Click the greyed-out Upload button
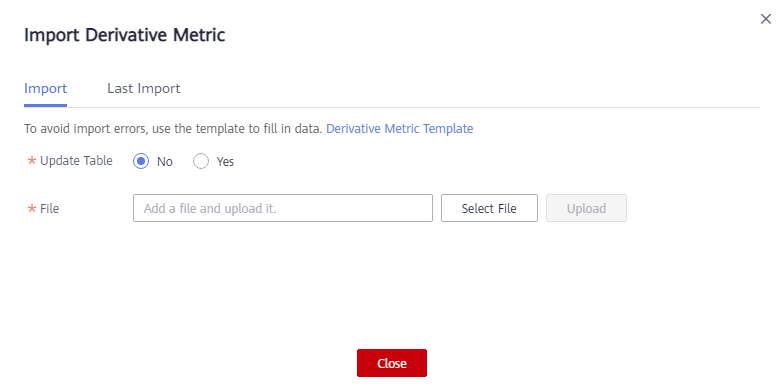This screenshot has width=781, height=385. (x=586, y=208)
